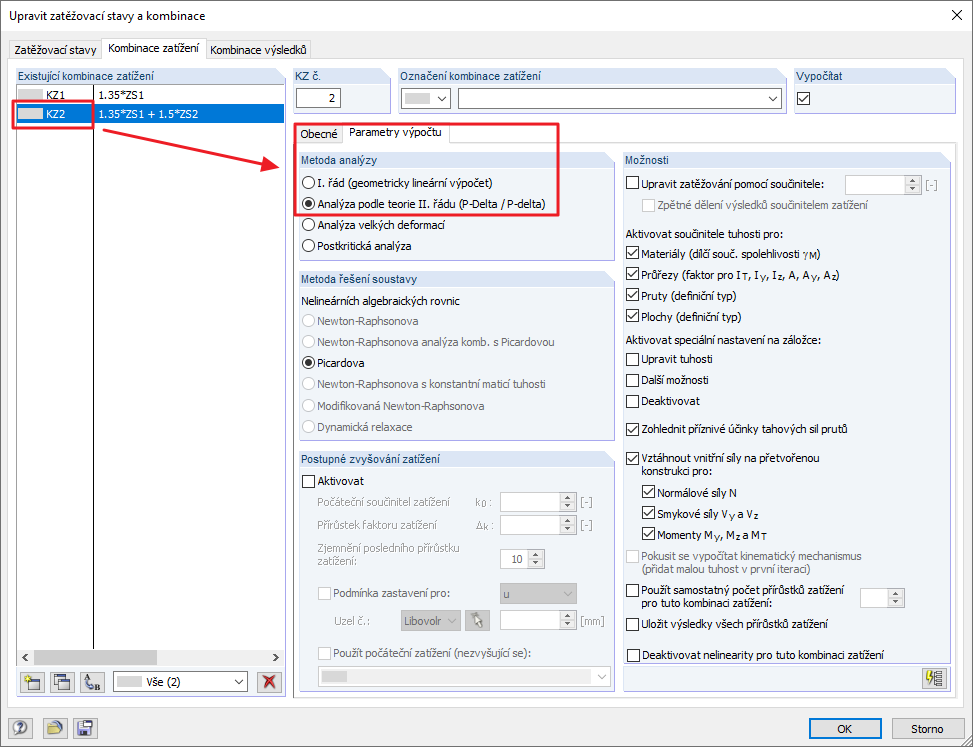
Task: Select KZ1 combination row
Action: [150, 95]
